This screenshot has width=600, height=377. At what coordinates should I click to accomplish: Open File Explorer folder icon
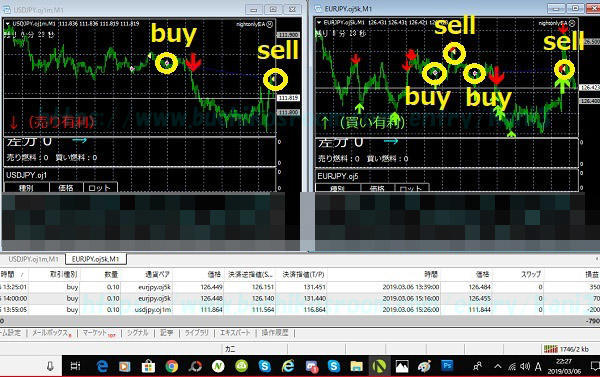(356, 367)
